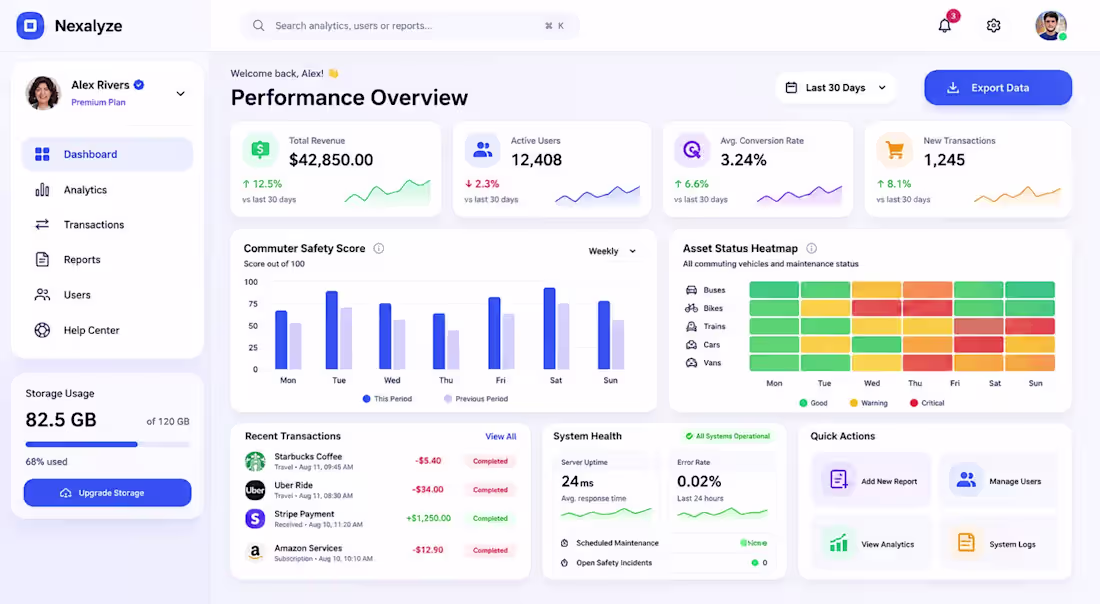The width and height of the screenshot is (1100, 604).
Task: Open Analytics in the sidebar
Action: (x=107, y=190)
